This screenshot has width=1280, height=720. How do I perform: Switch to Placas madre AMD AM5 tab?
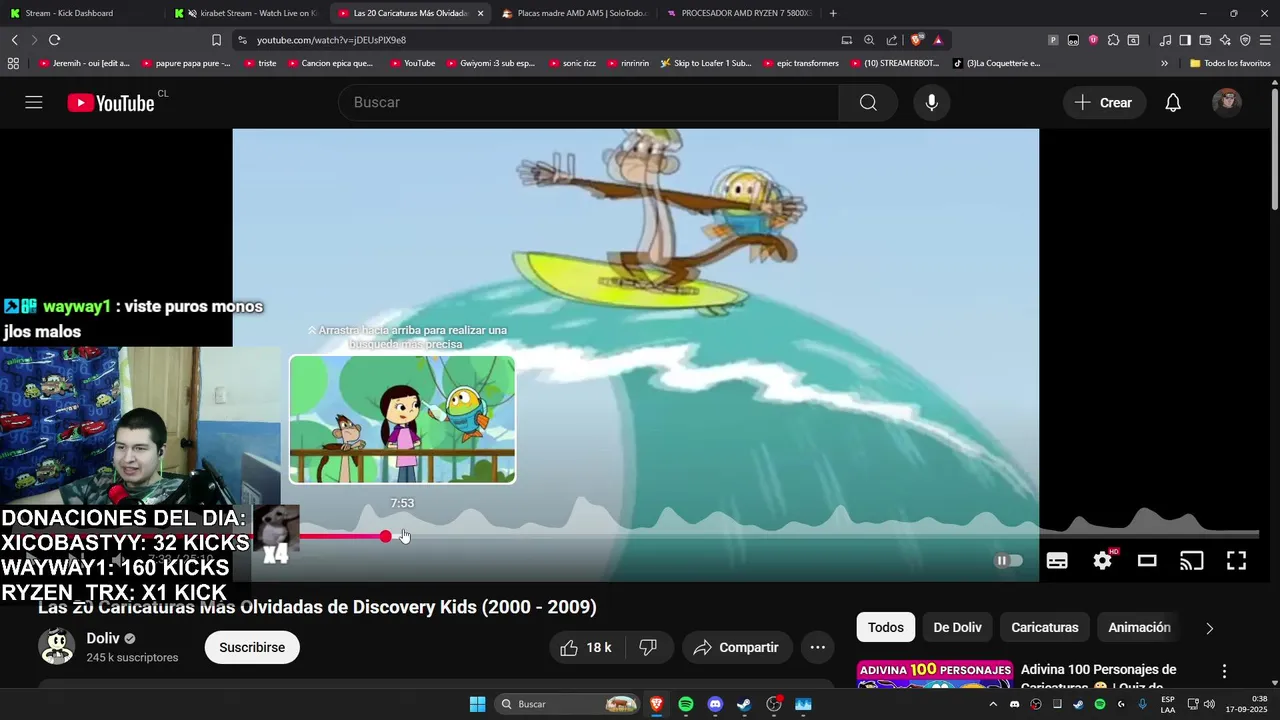click(575, 13)
